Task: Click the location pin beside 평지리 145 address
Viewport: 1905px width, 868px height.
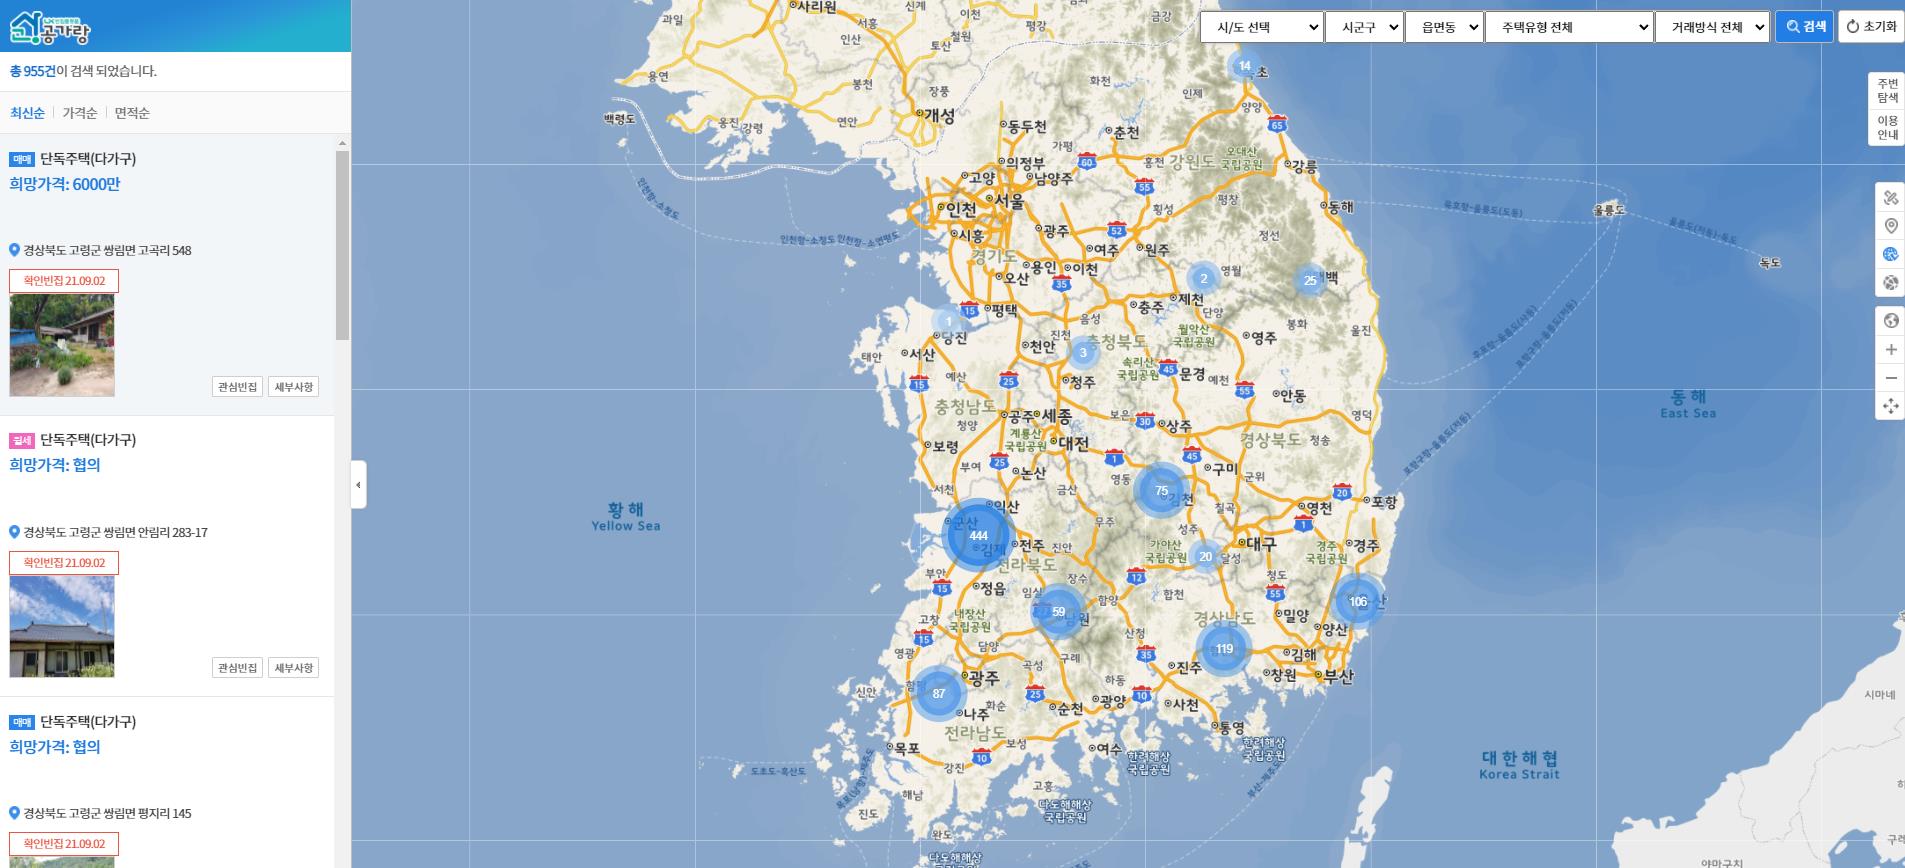Action: coord(15,813)
